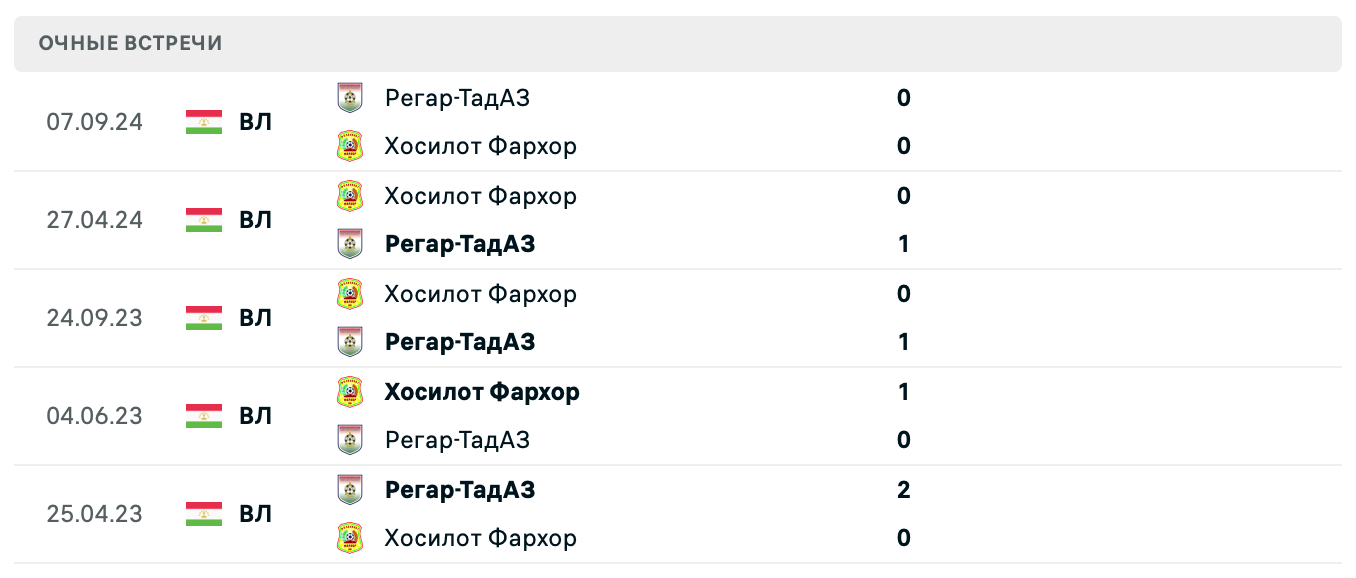The height and width of the screenshot is (578, 1356).
Task: Click Регар-ТадАЗ logo in 07.09.24 match
Action: click(350, 98)
